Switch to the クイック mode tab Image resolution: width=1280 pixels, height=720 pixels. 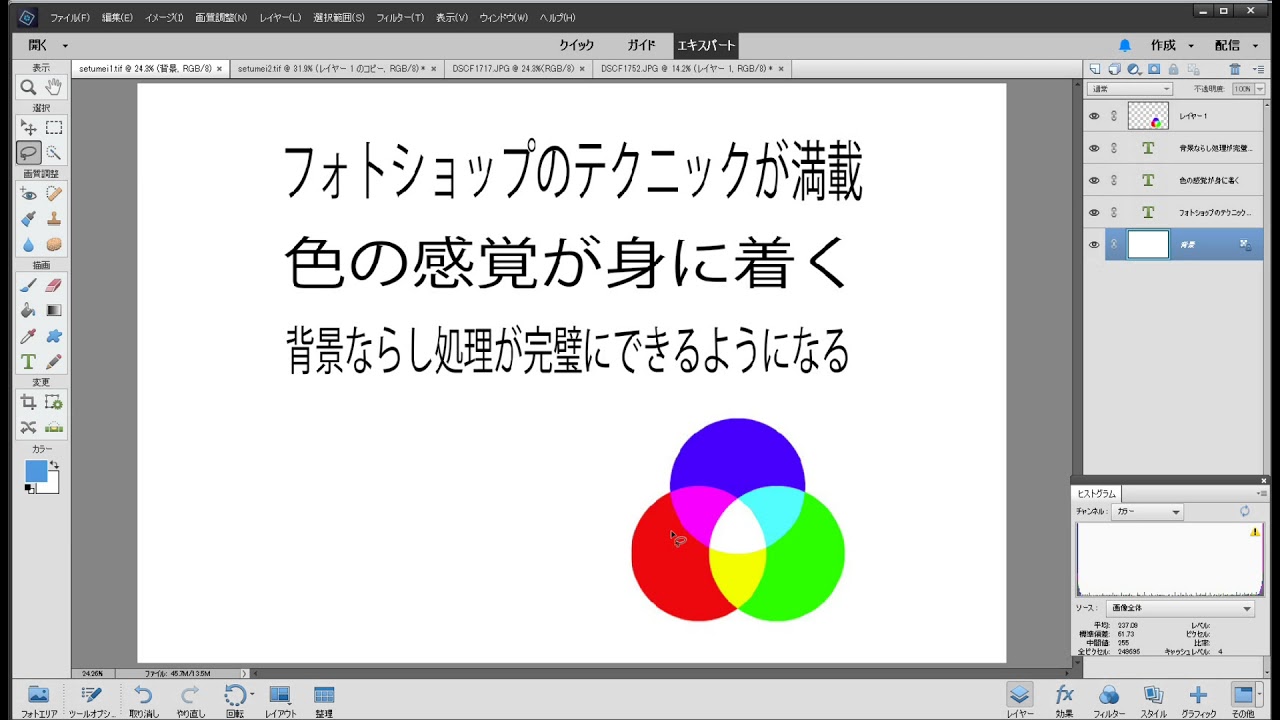576,45
